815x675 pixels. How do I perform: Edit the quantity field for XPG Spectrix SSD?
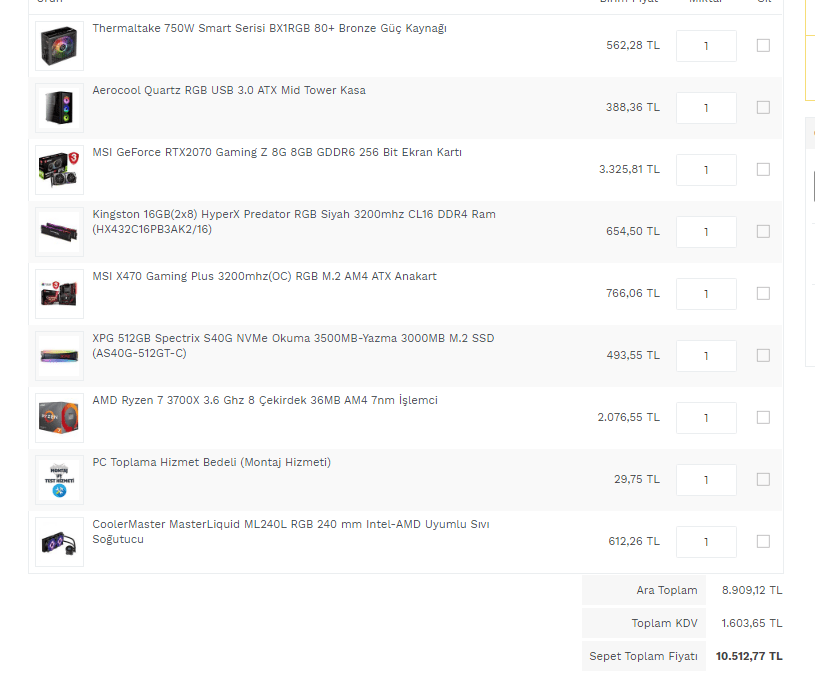pos(706,356)
